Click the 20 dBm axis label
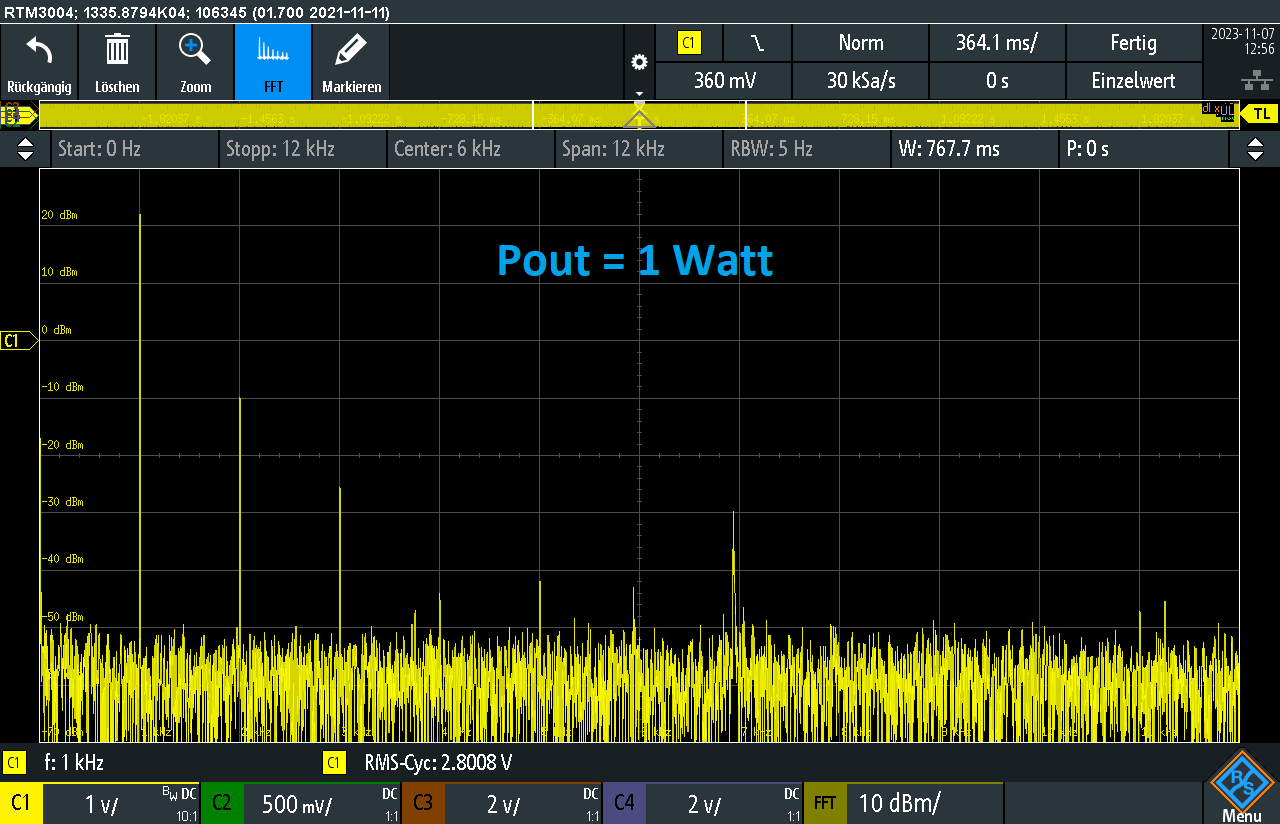Image resolution: width=1280 pixels, height=824 pixels. pyautogui.click(x=59, y=215)
